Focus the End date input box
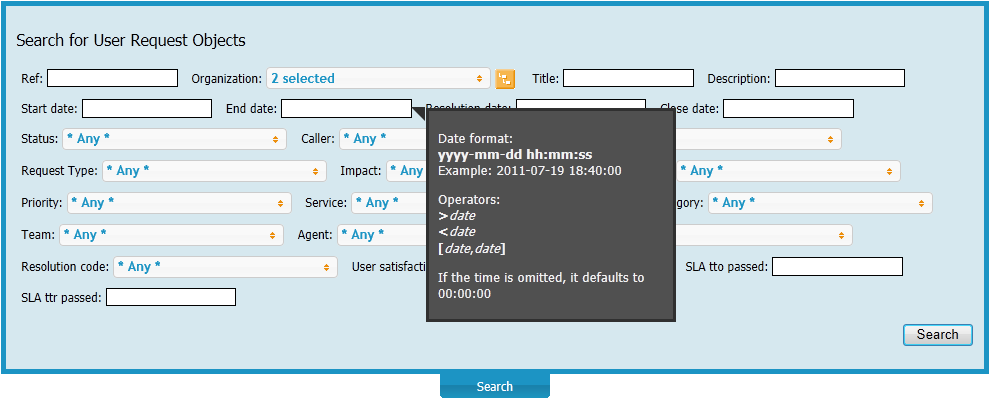This screenshot has width=989, height=399. (x=346, y=108)
